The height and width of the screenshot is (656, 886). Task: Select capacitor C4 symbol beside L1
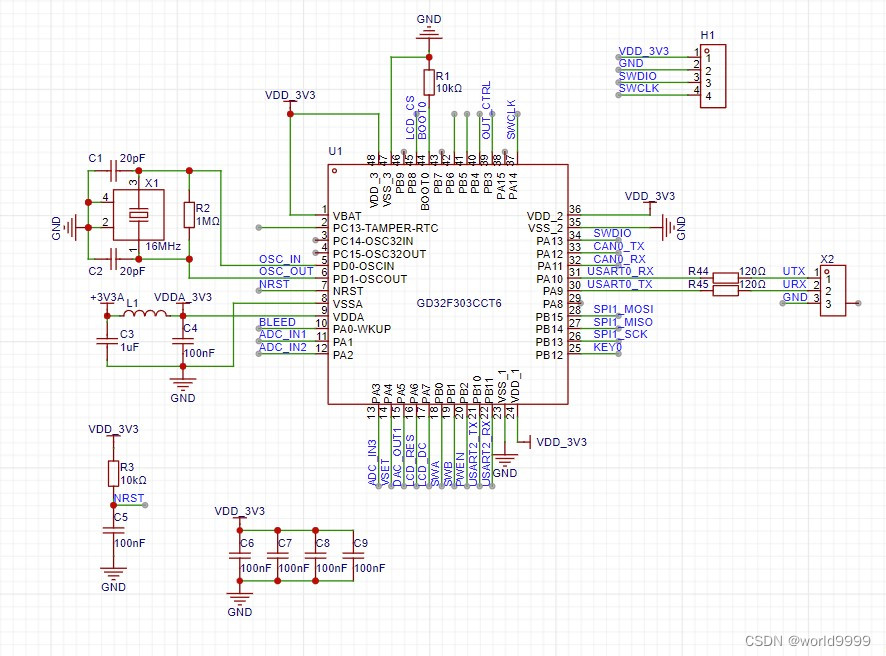click(183, 341)
